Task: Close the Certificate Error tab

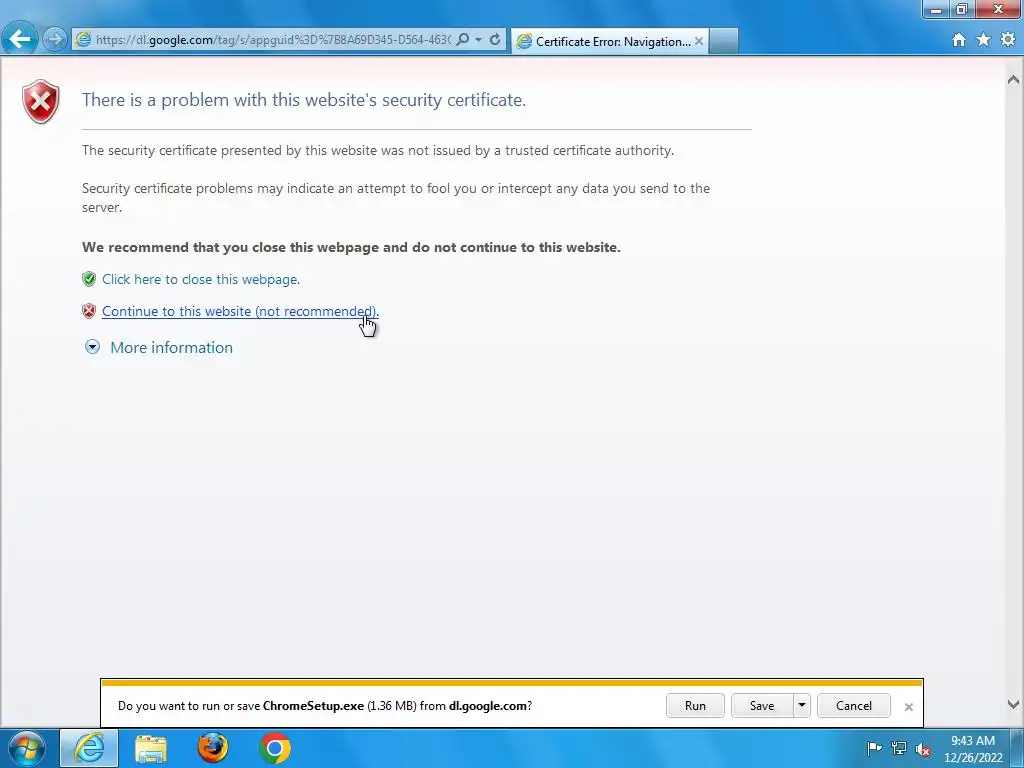Action: pyautogui.click(x=699, y=41)
